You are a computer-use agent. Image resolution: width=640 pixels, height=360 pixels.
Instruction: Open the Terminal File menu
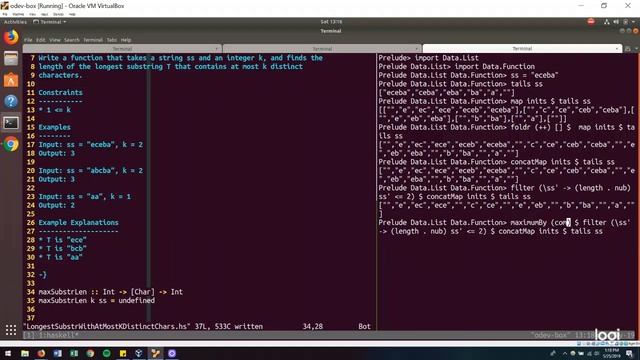click(x=28, y=40)
